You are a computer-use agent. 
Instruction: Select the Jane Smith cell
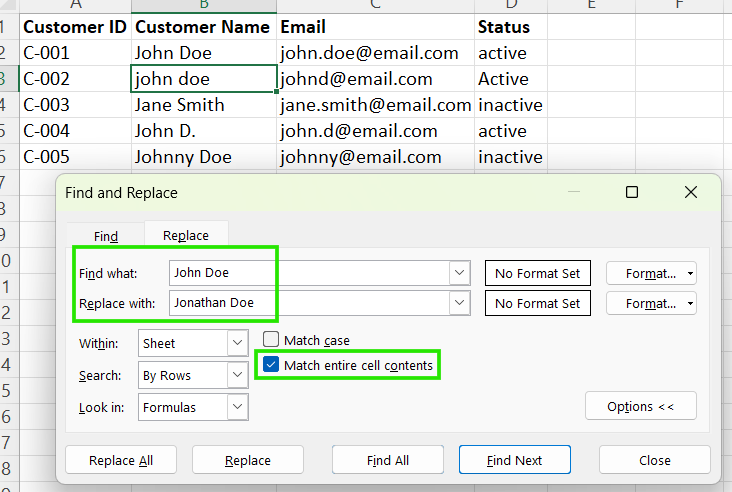(204, 105)
